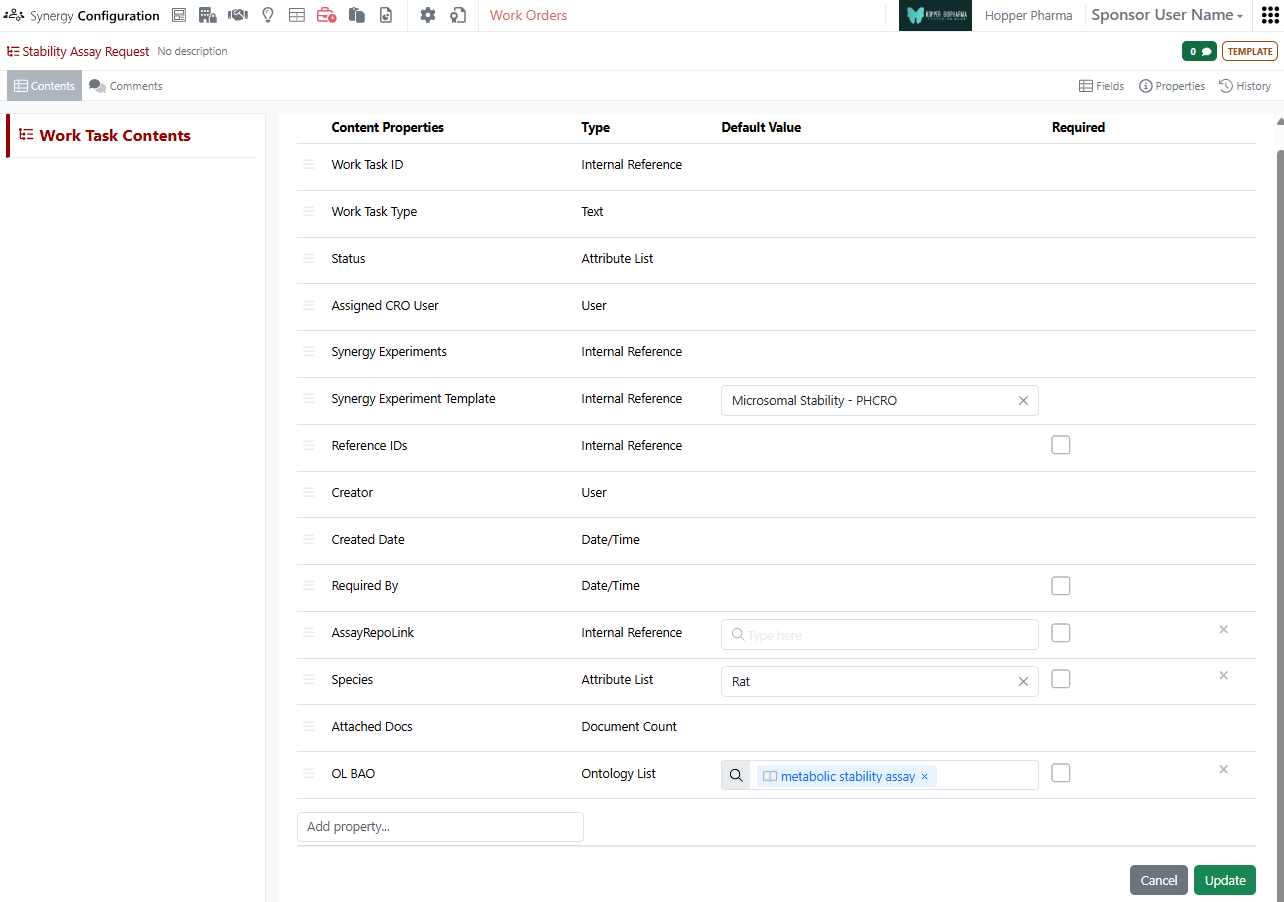
Task: Click the AssayRepoLink default value search field
Action: click(x=880, y=635)
